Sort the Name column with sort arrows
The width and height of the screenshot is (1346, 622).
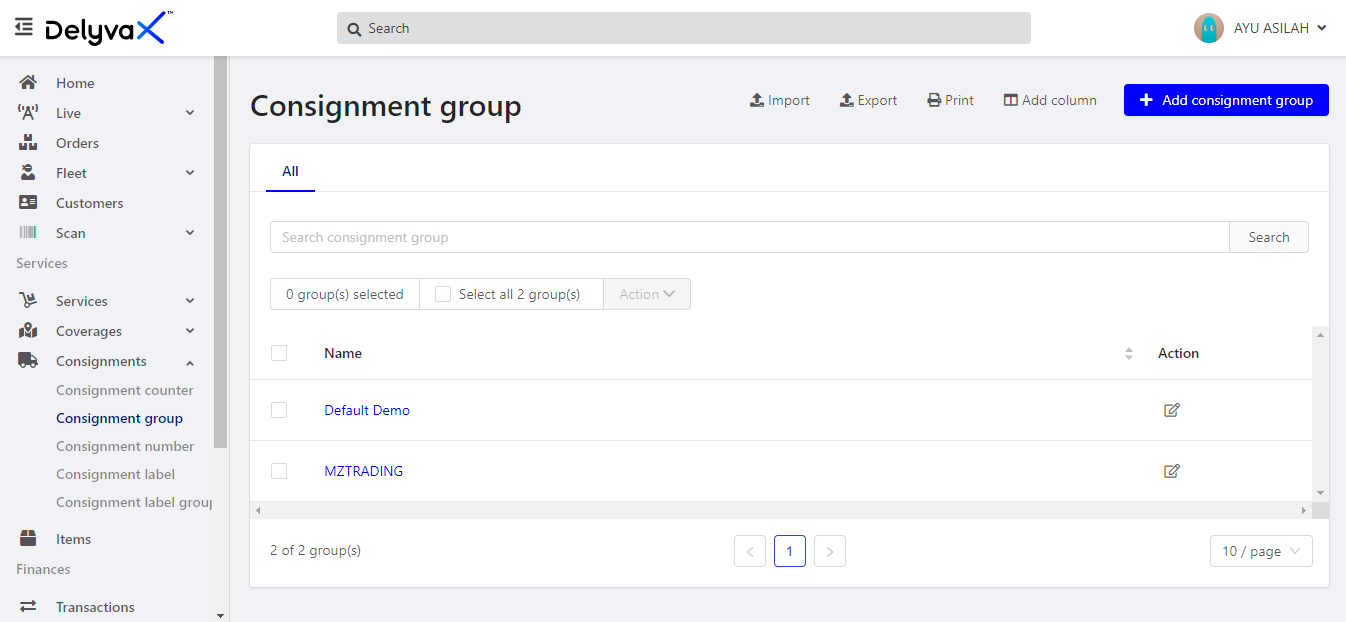coord(1129,353)
